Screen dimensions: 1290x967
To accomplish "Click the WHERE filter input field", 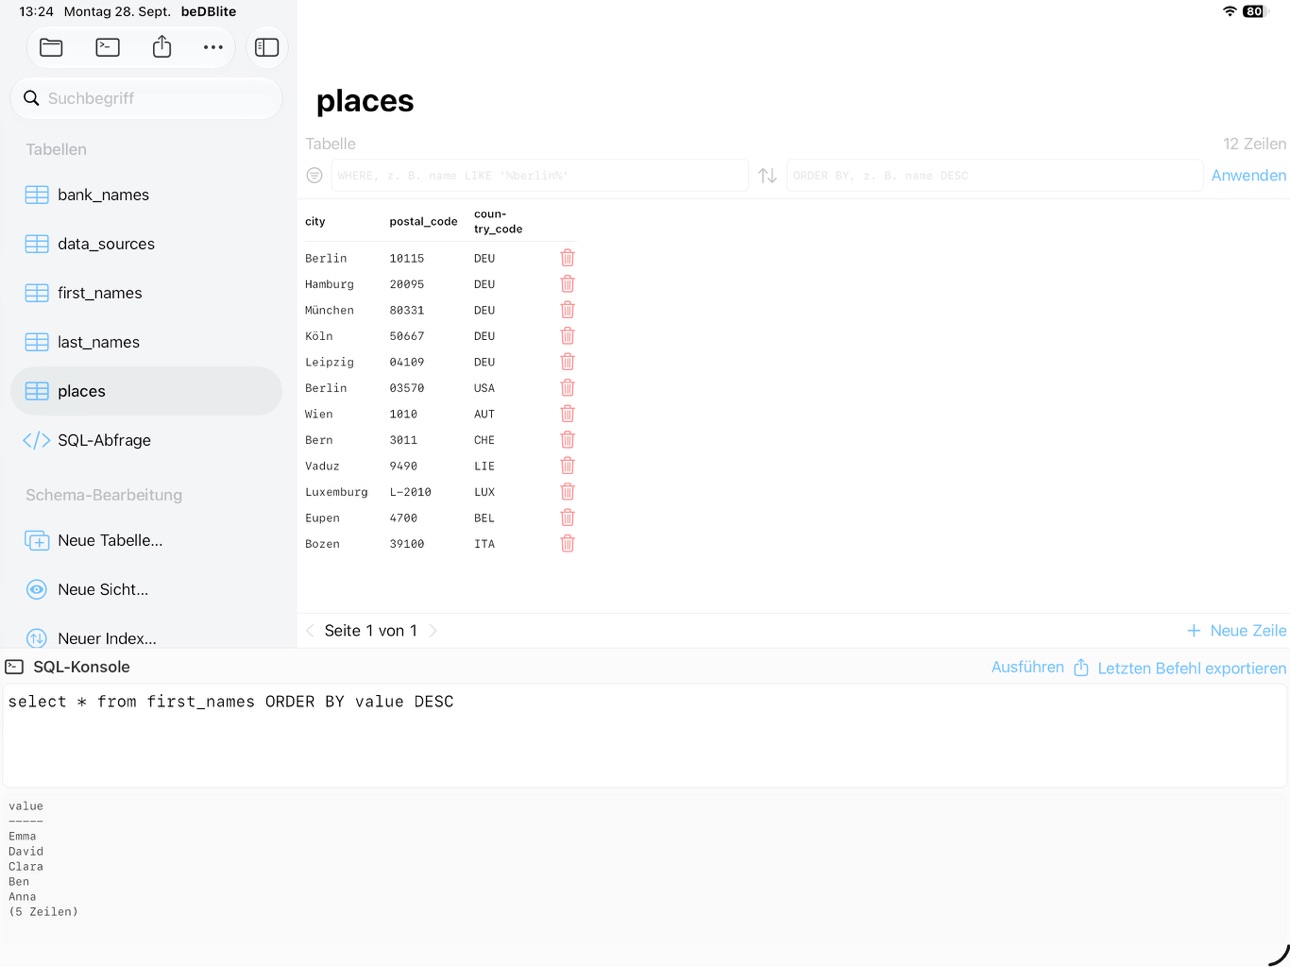I will [x=540, y=175].
